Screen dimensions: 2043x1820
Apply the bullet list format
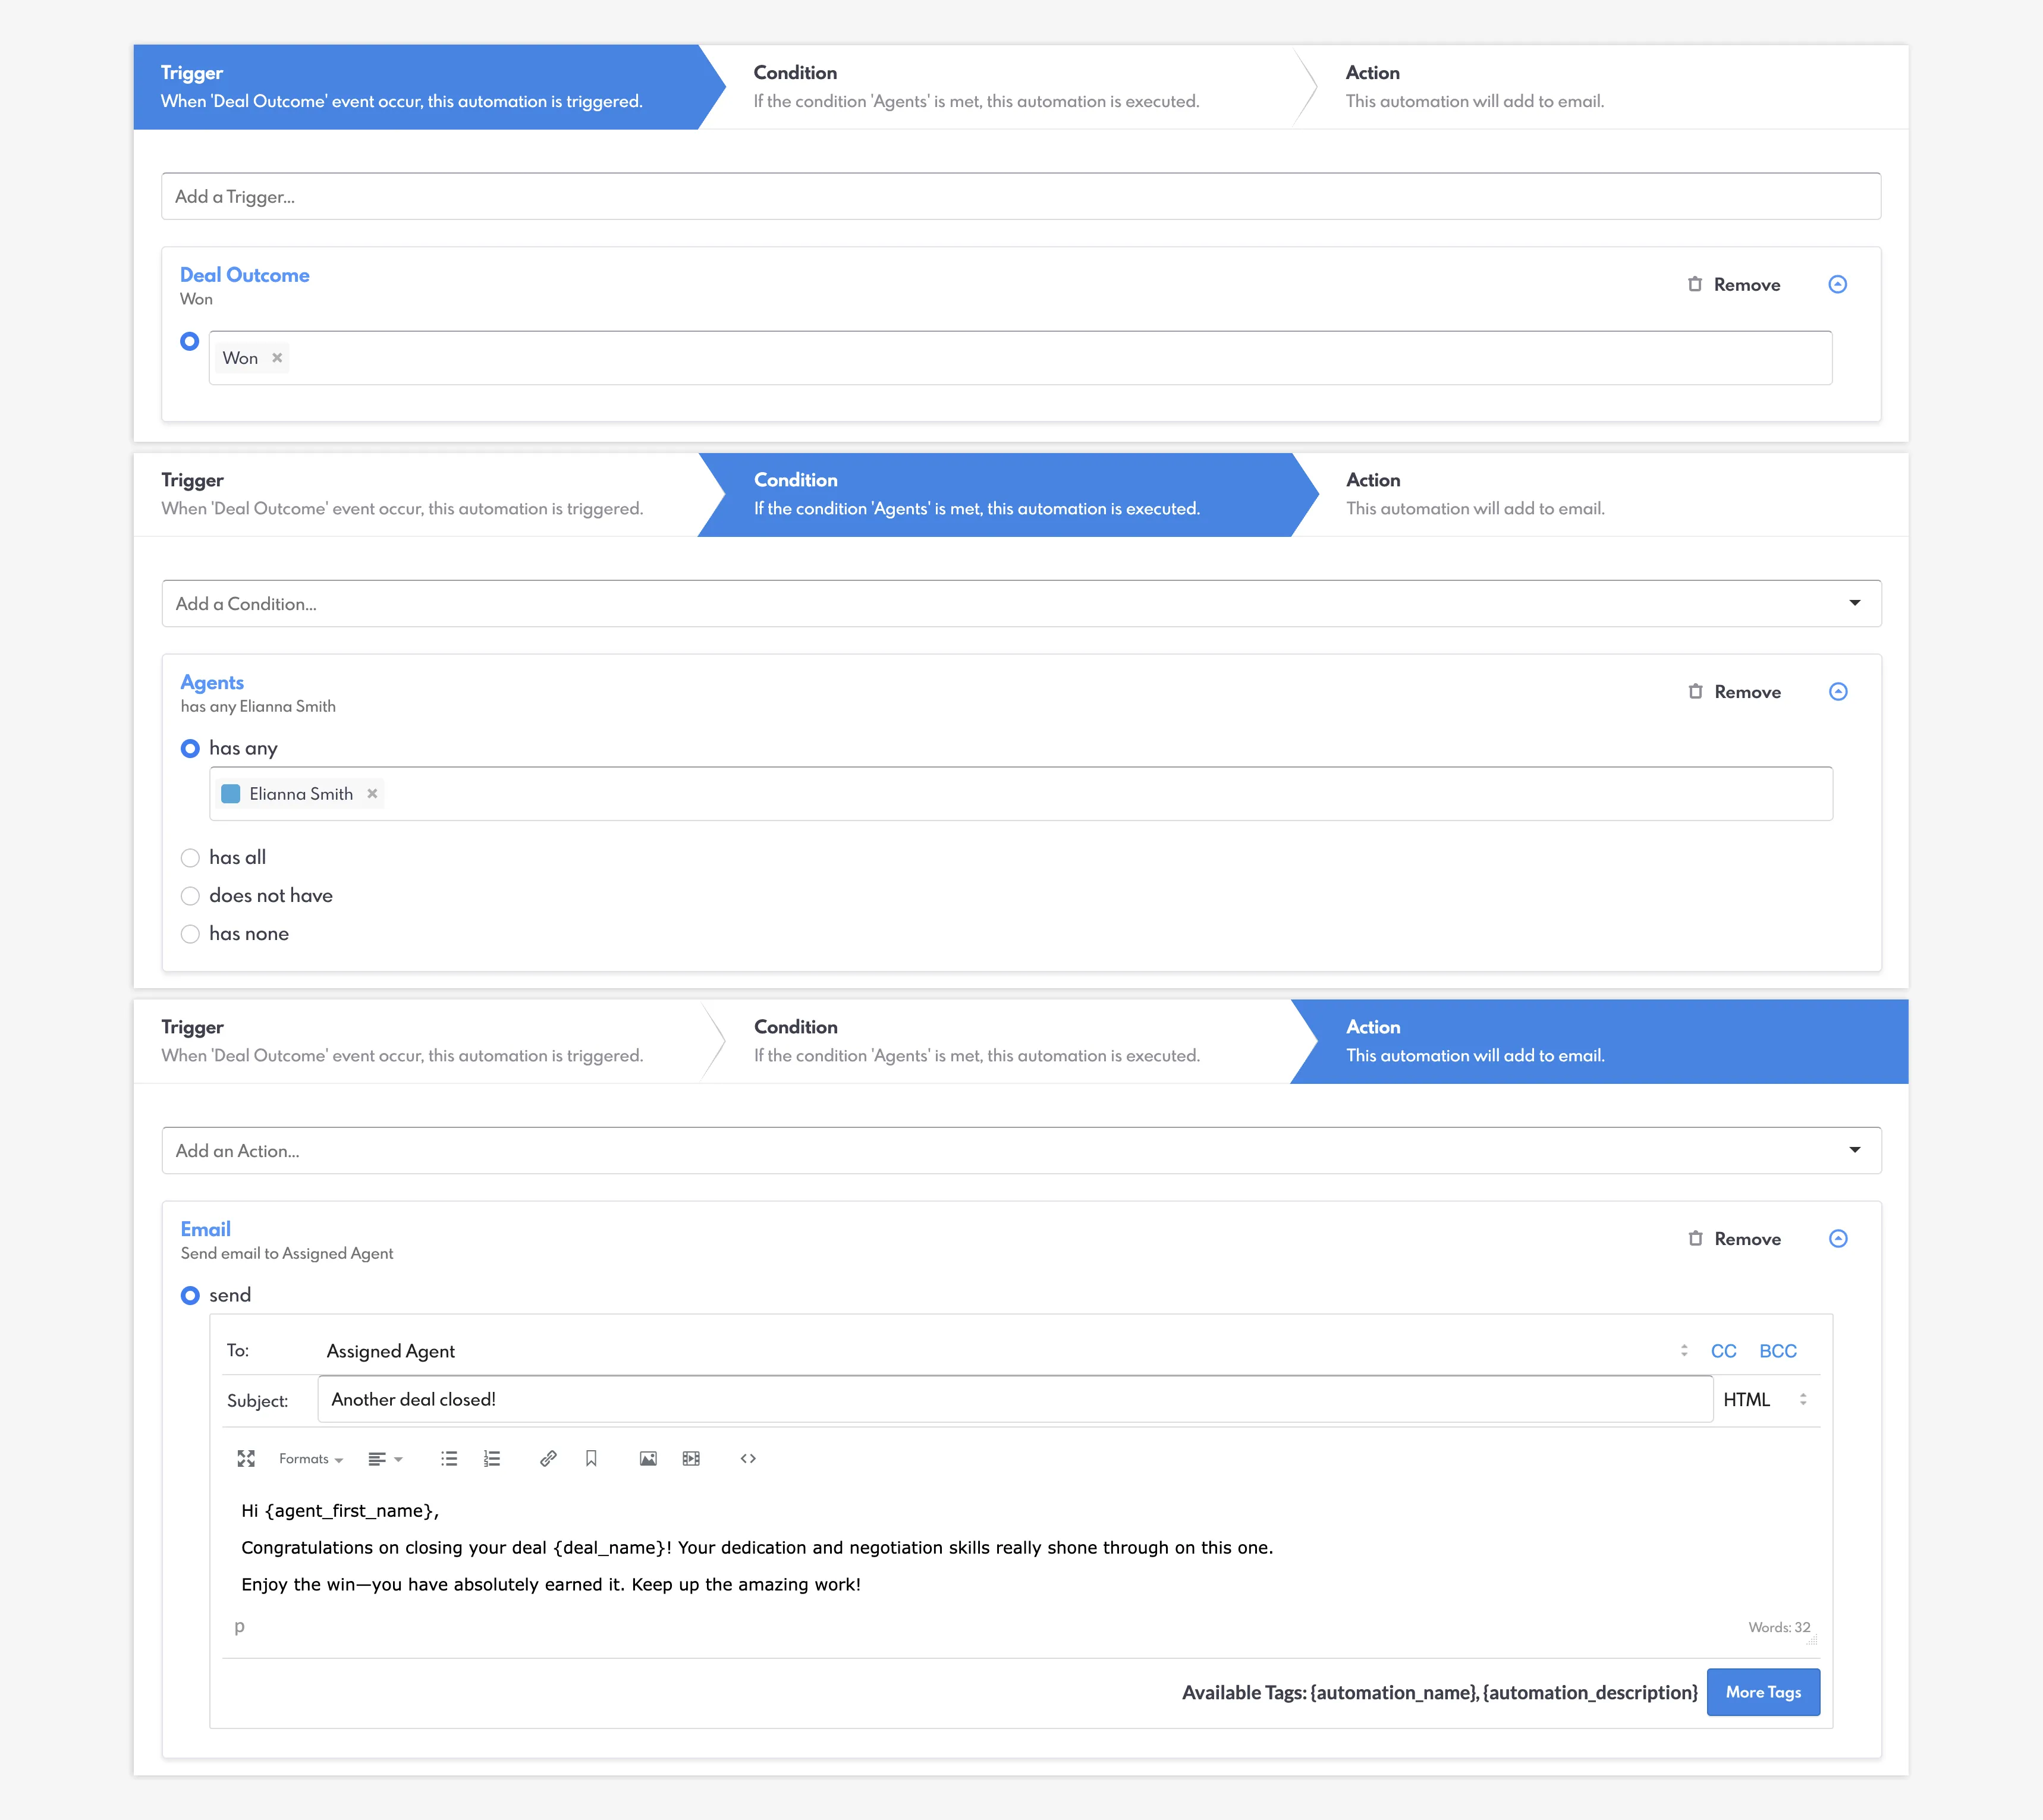[449, 1459]
